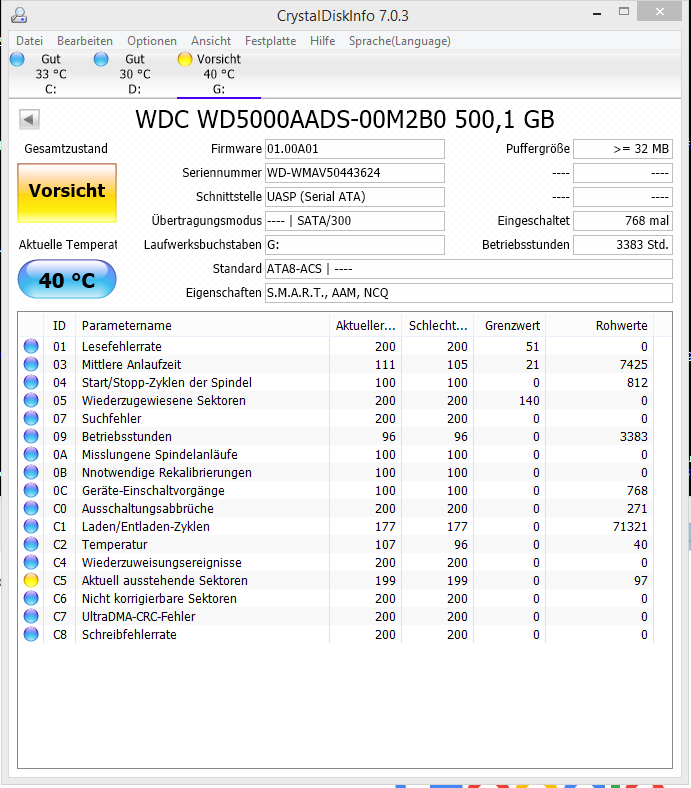This screenshot has width=691, height=788.
Task: Click the yellow status orb for drive G:
Action: click(185, 59)
